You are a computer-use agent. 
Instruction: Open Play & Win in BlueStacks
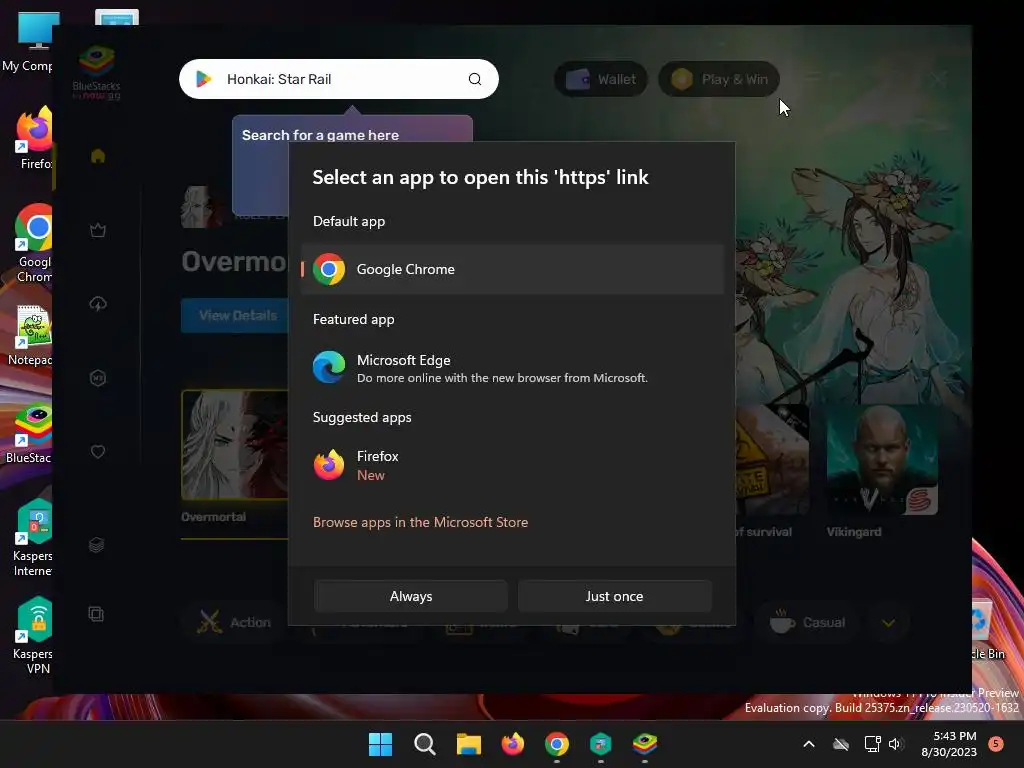[x=718, y=80]
